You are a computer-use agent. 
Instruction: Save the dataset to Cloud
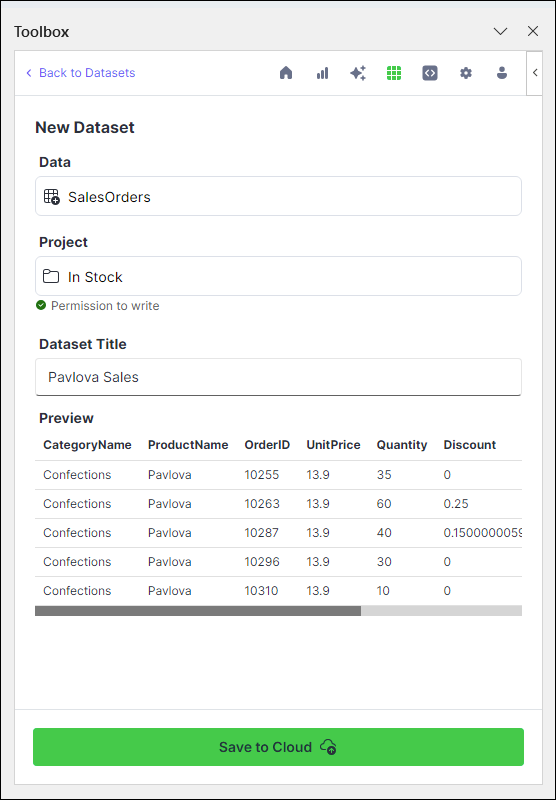pos(278,747)
